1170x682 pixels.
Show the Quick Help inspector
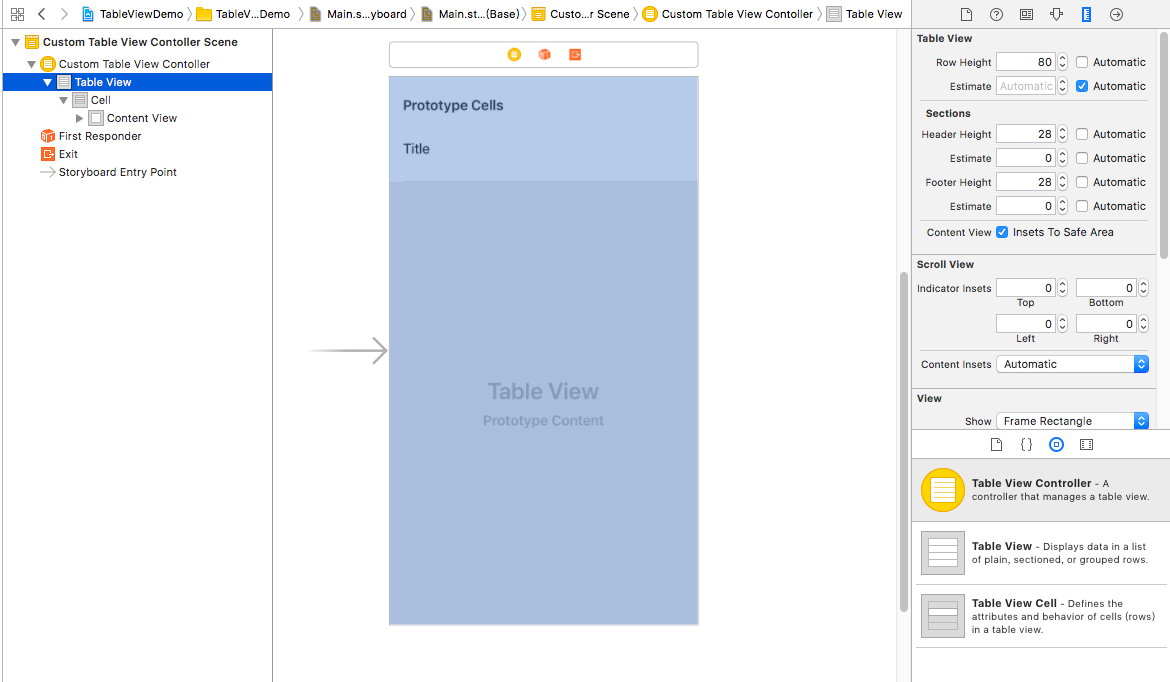coord(996,15)
